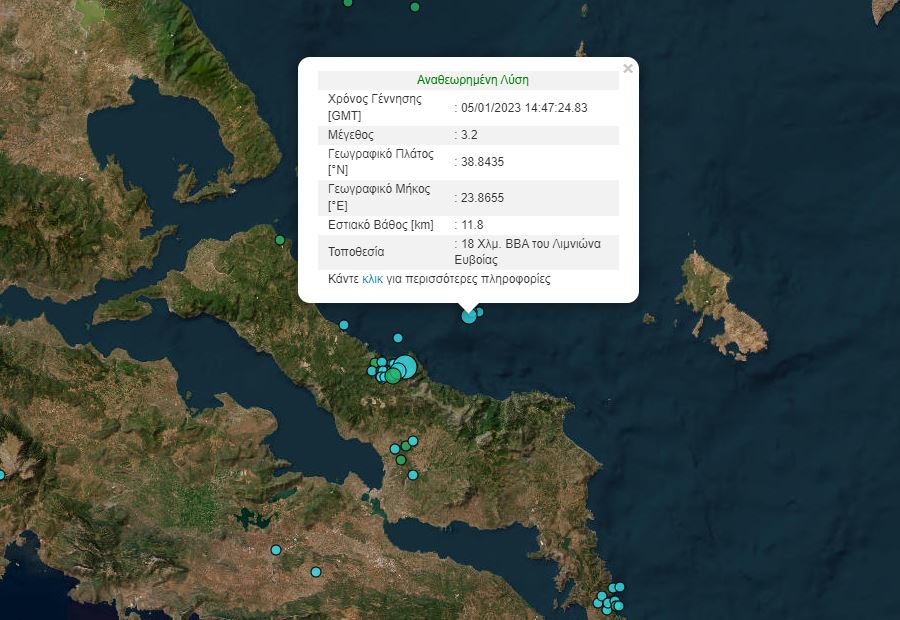Select the lower green marker in the southern marker group
The width and height of the screenshot is (900, 620).
401,460
